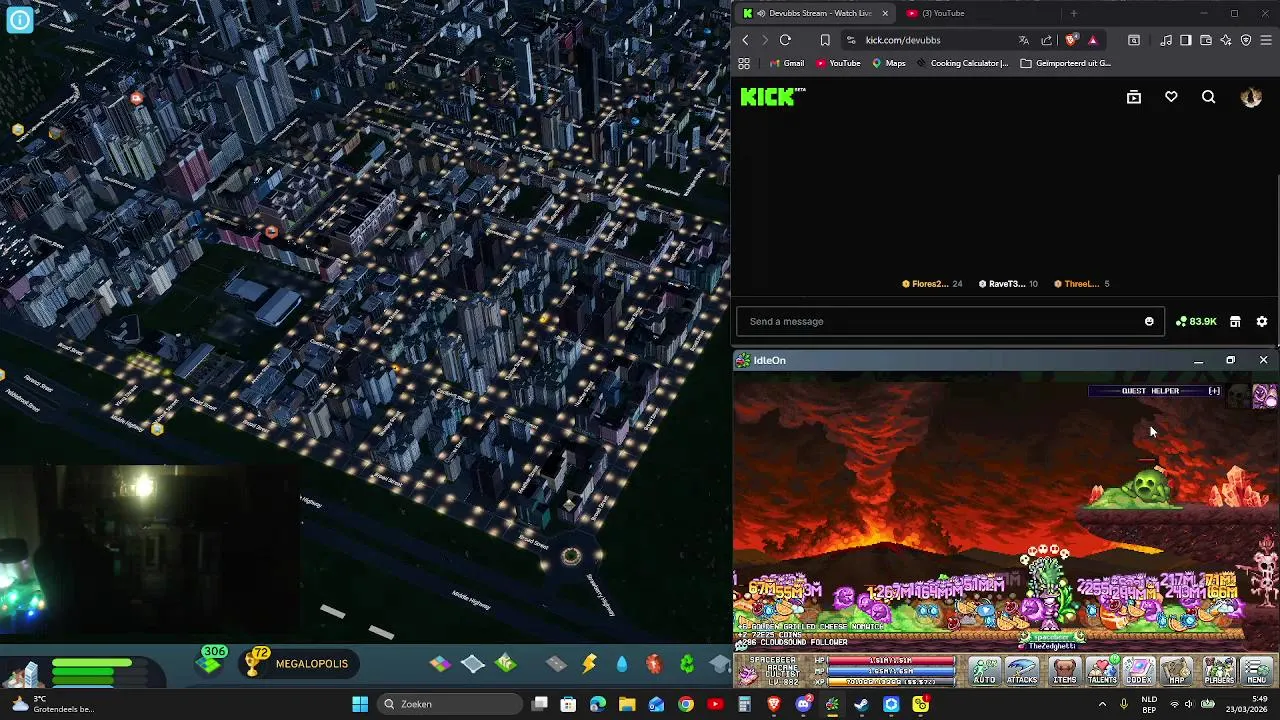The height and width of the screenshot is (720, 1280).
Task: Reload the kick.com page
Action: pos(785,40)
